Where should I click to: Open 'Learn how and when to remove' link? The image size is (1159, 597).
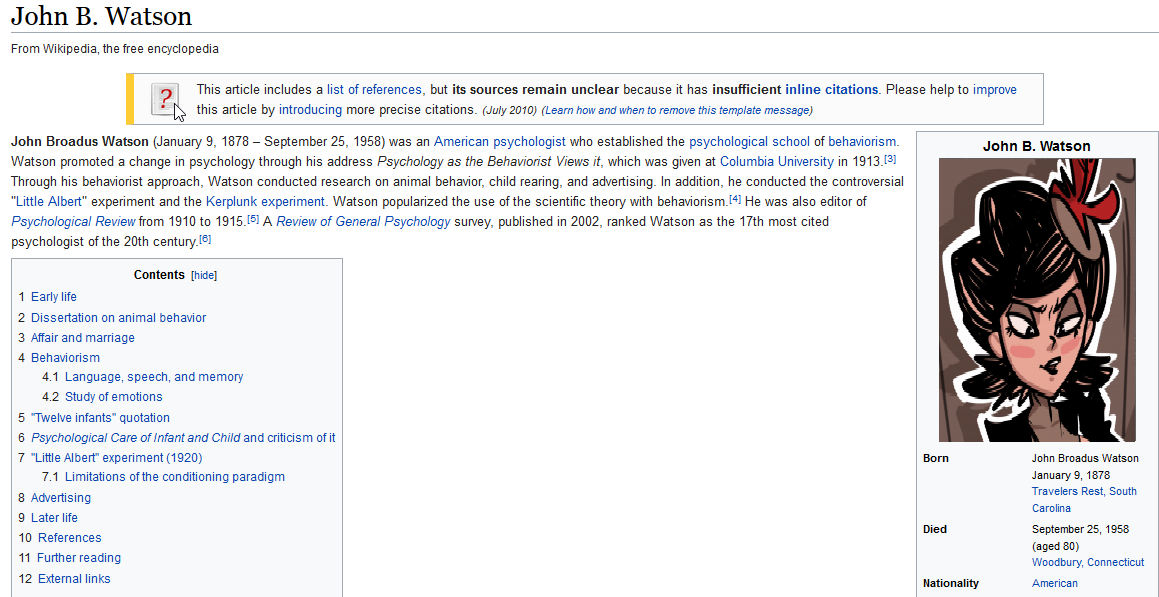coord(676,111)
